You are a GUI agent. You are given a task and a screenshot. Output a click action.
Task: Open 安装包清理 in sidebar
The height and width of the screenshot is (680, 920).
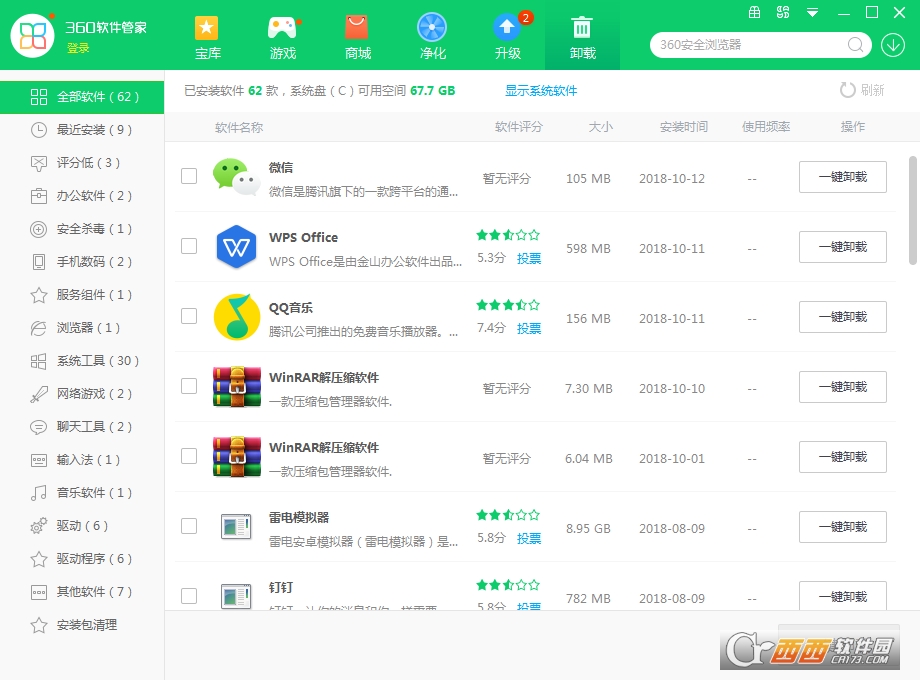[82, 625]
